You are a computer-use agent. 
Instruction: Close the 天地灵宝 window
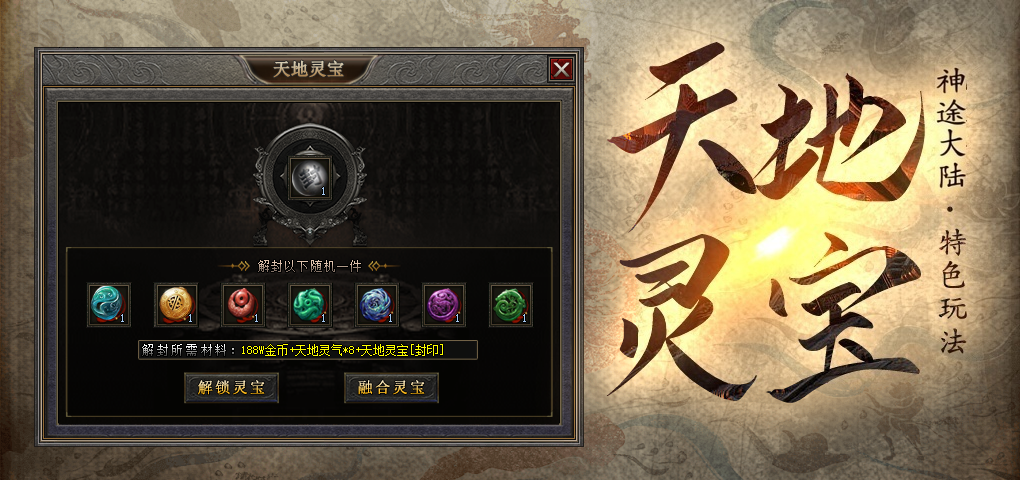pos(561,69)
